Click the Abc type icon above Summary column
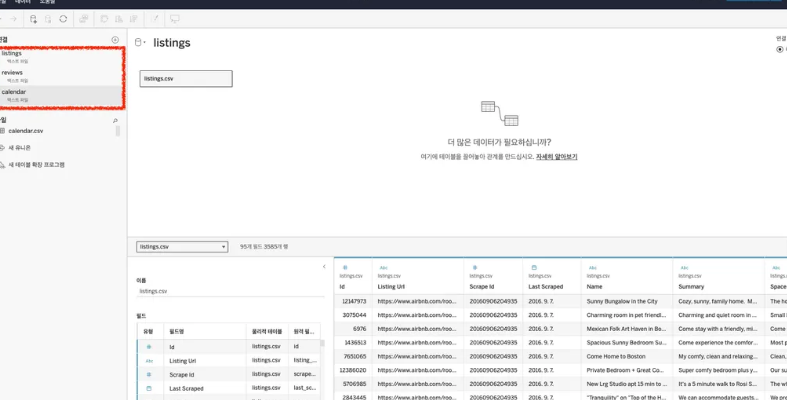 coord(685,268)
